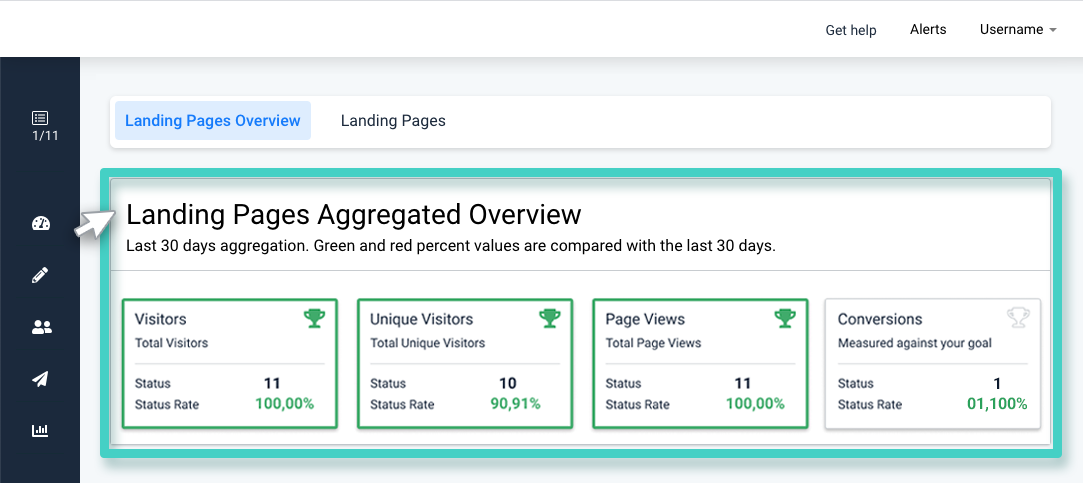Click the status value 11 on Page Views card
The image size is (1083, 483).
coord(742,383)
